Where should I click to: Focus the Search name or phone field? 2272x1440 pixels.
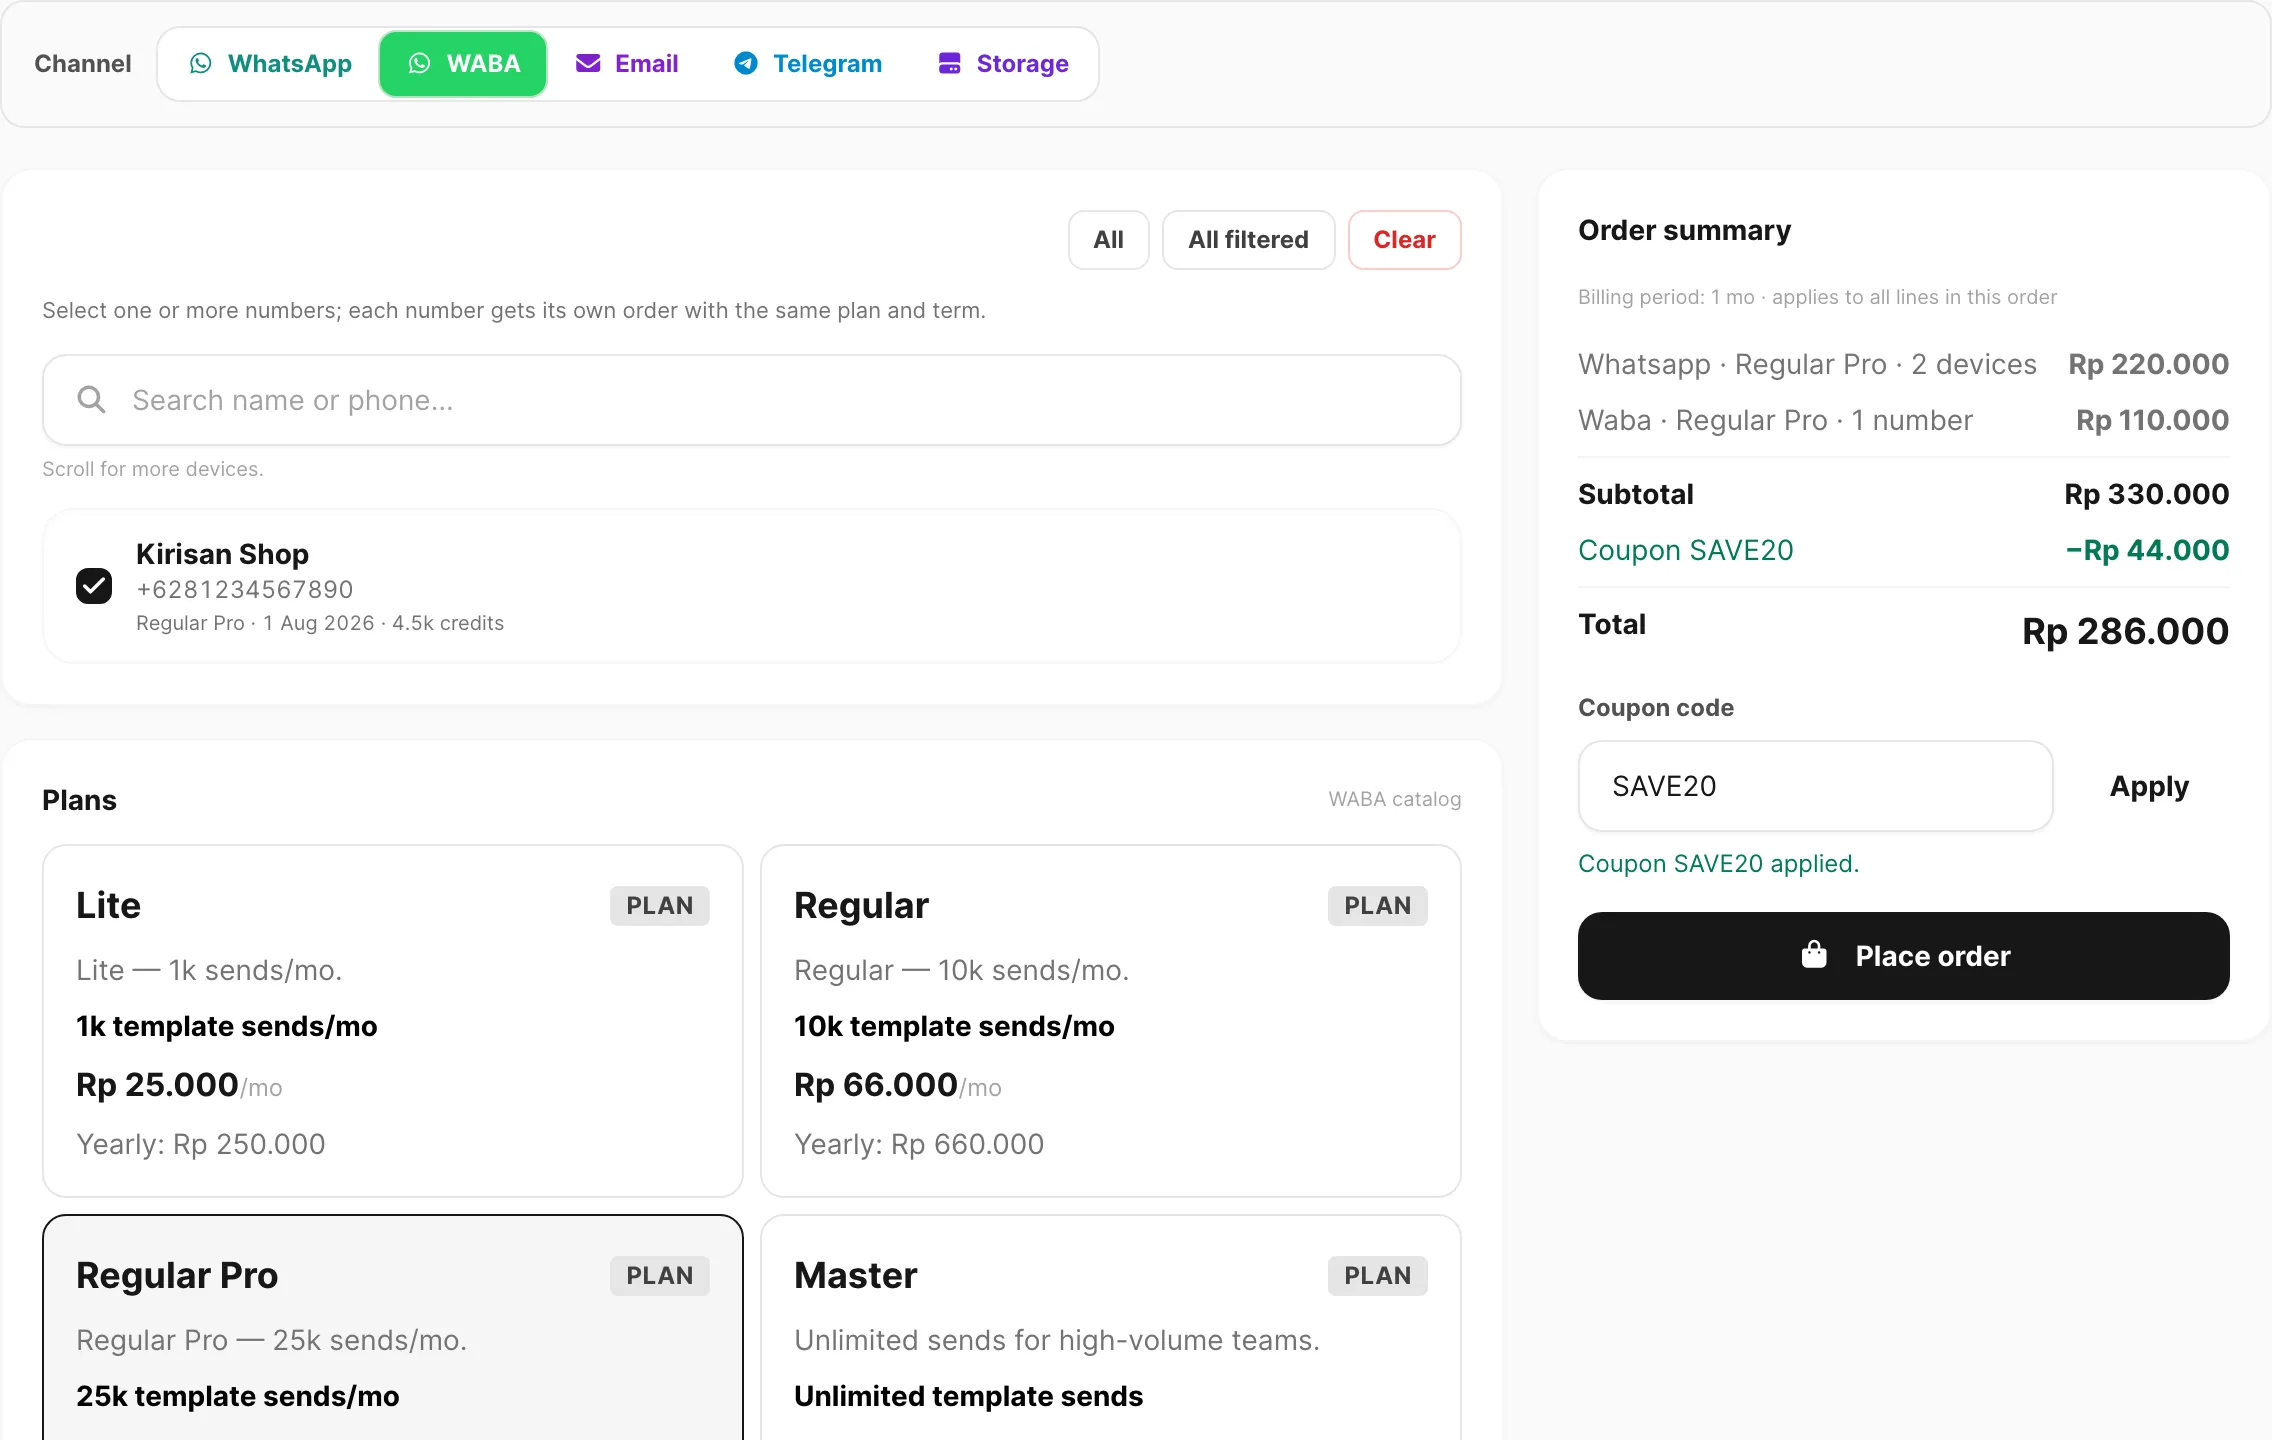(x=752, y=400)
